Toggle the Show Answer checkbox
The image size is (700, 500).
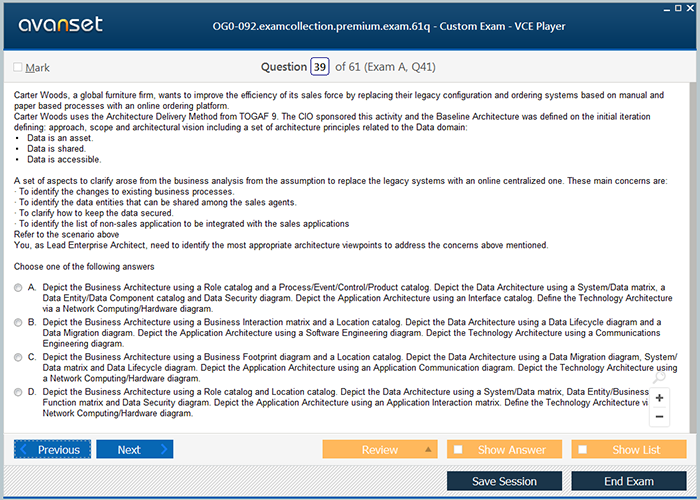(x=458, y=449)
